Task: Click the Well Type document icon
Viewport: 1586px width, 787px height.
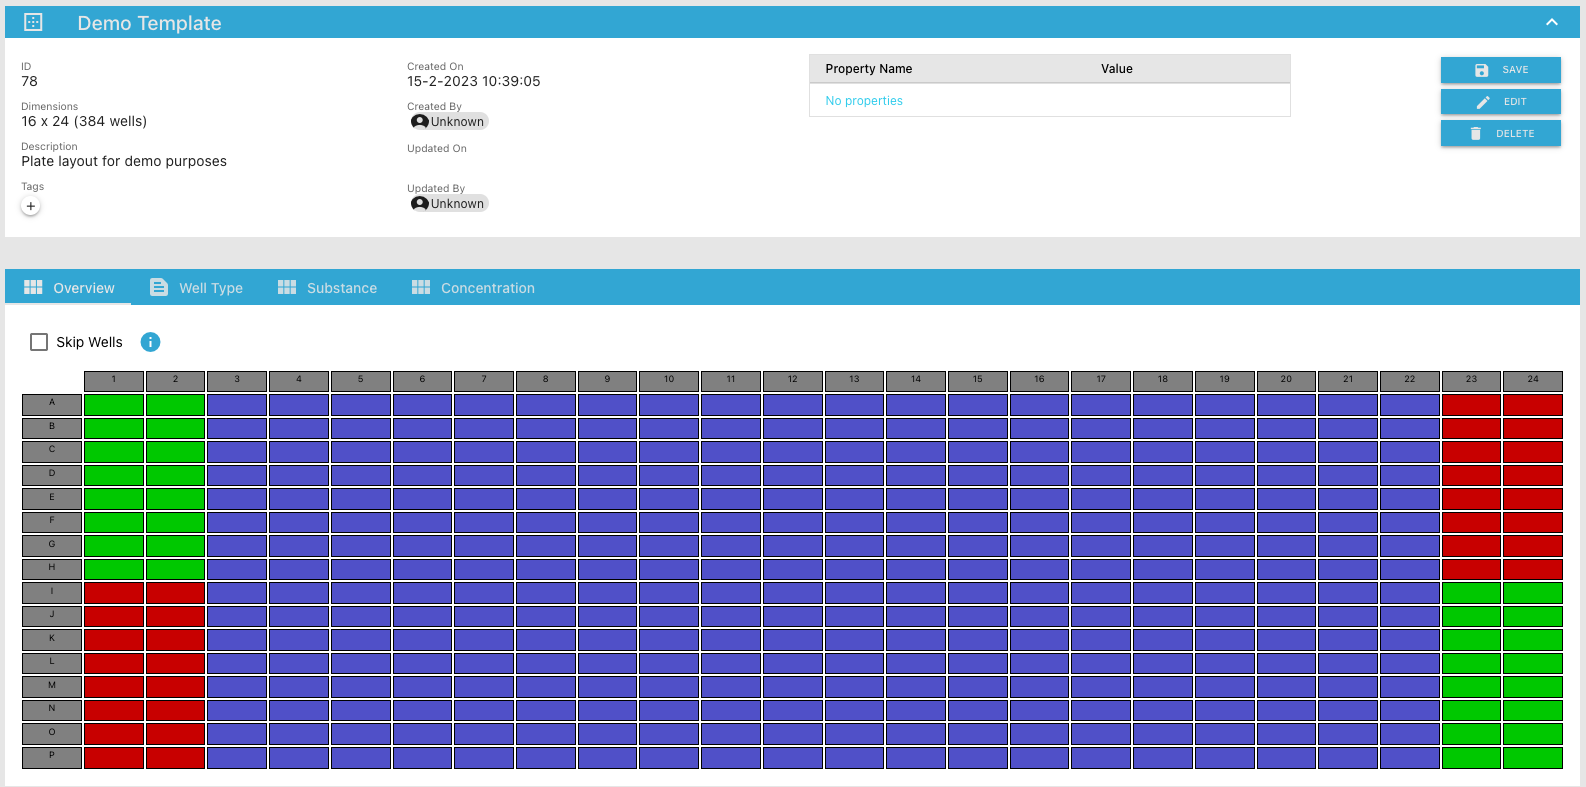Action: click(x=159, y=288)
